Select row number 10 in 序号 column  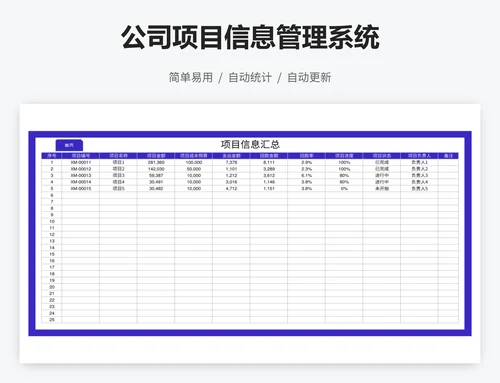52,221
